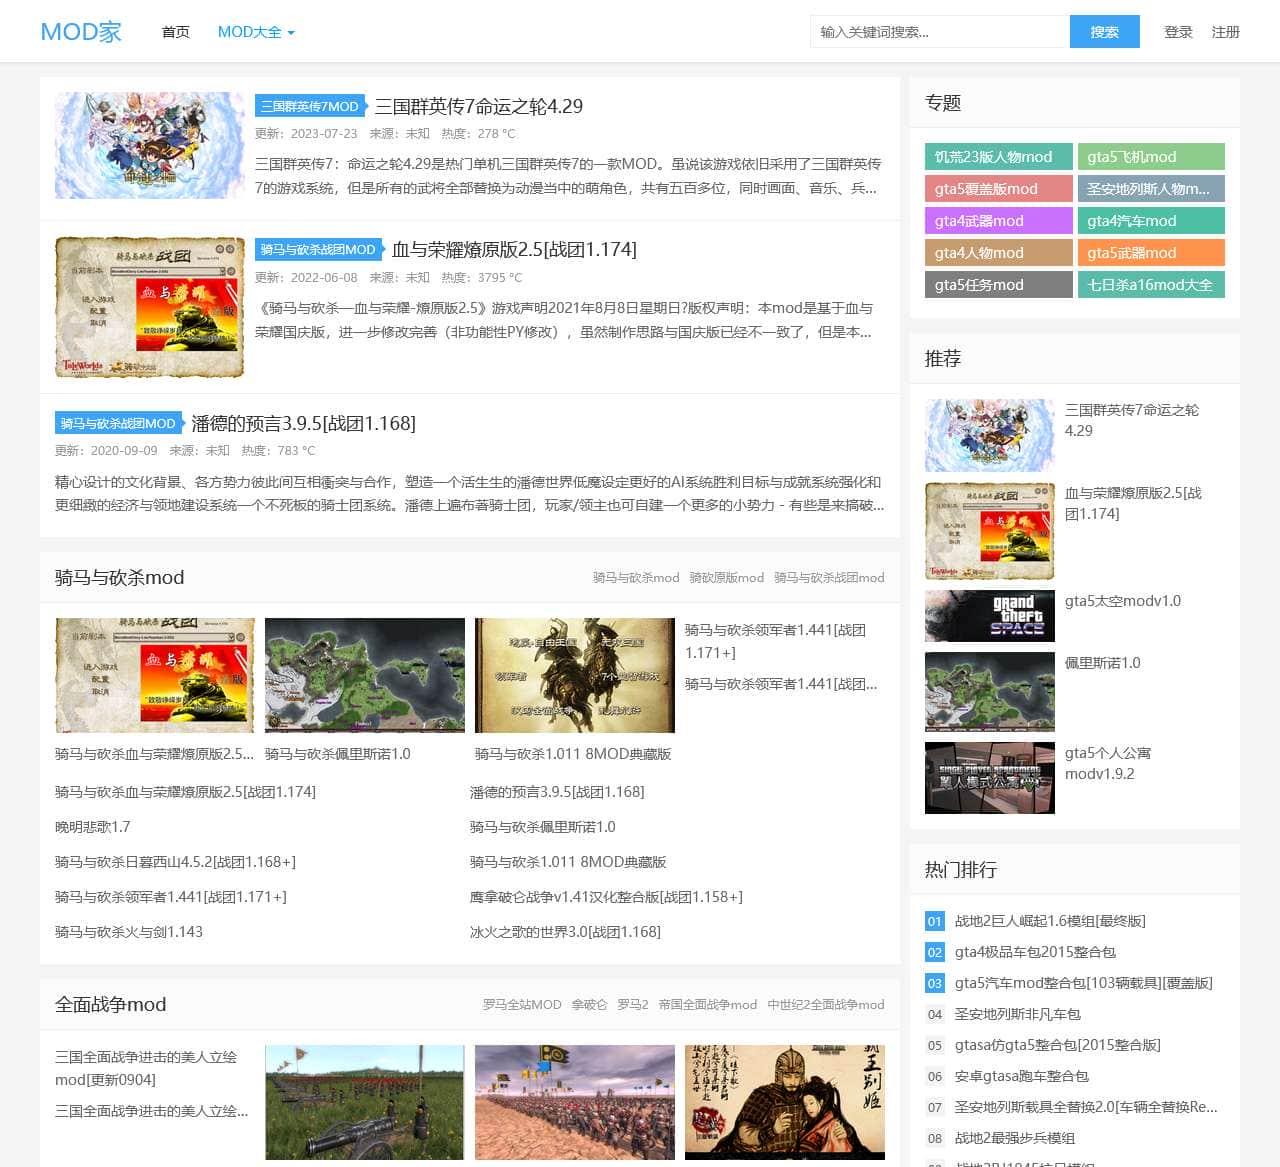The height and width of the screenshot is (1167, 1280).
Task: Open 冰火之歌的世界3.0[战团1.168] list link
Action: click(x=565, y=932)
